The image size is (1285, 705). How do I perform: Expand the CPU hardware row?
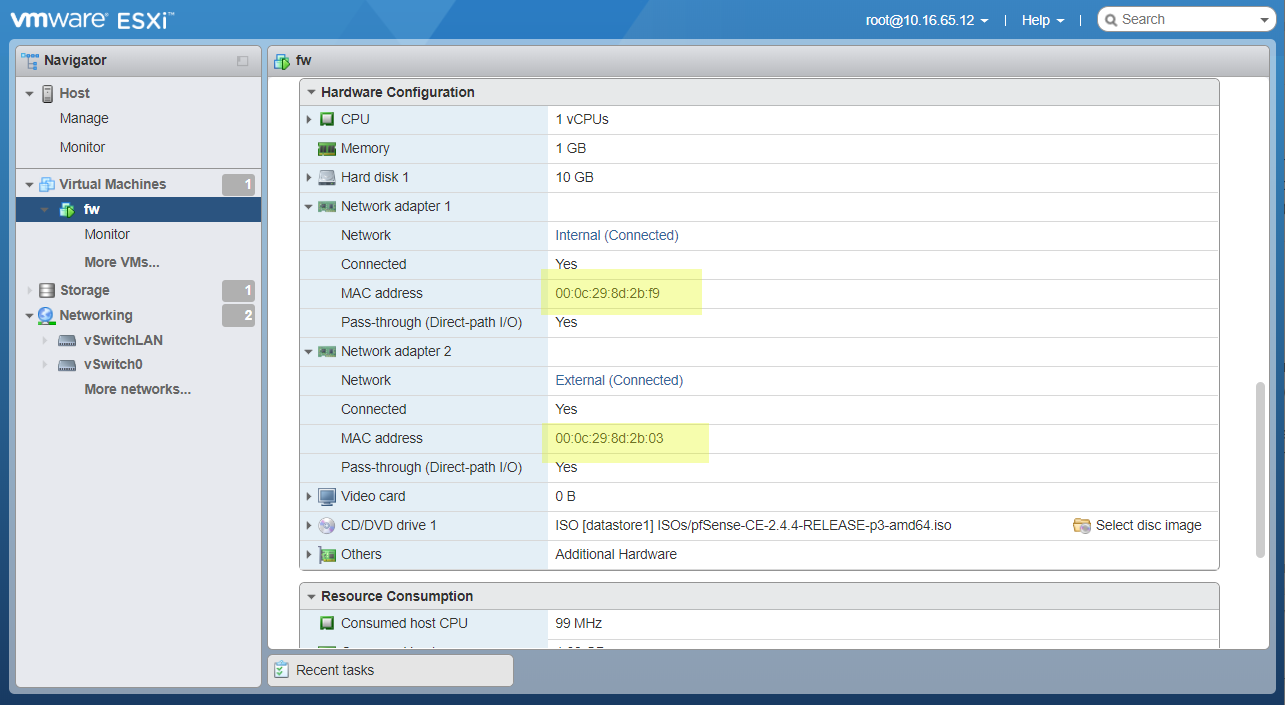(309, 119)
